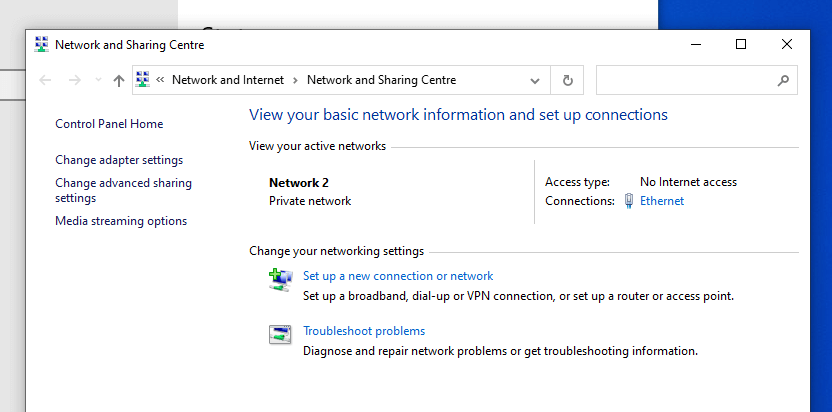Select the Network and Sharing Centre breadcrumb
The width and height of the screenshot is (832, 412).
point(381,80)
